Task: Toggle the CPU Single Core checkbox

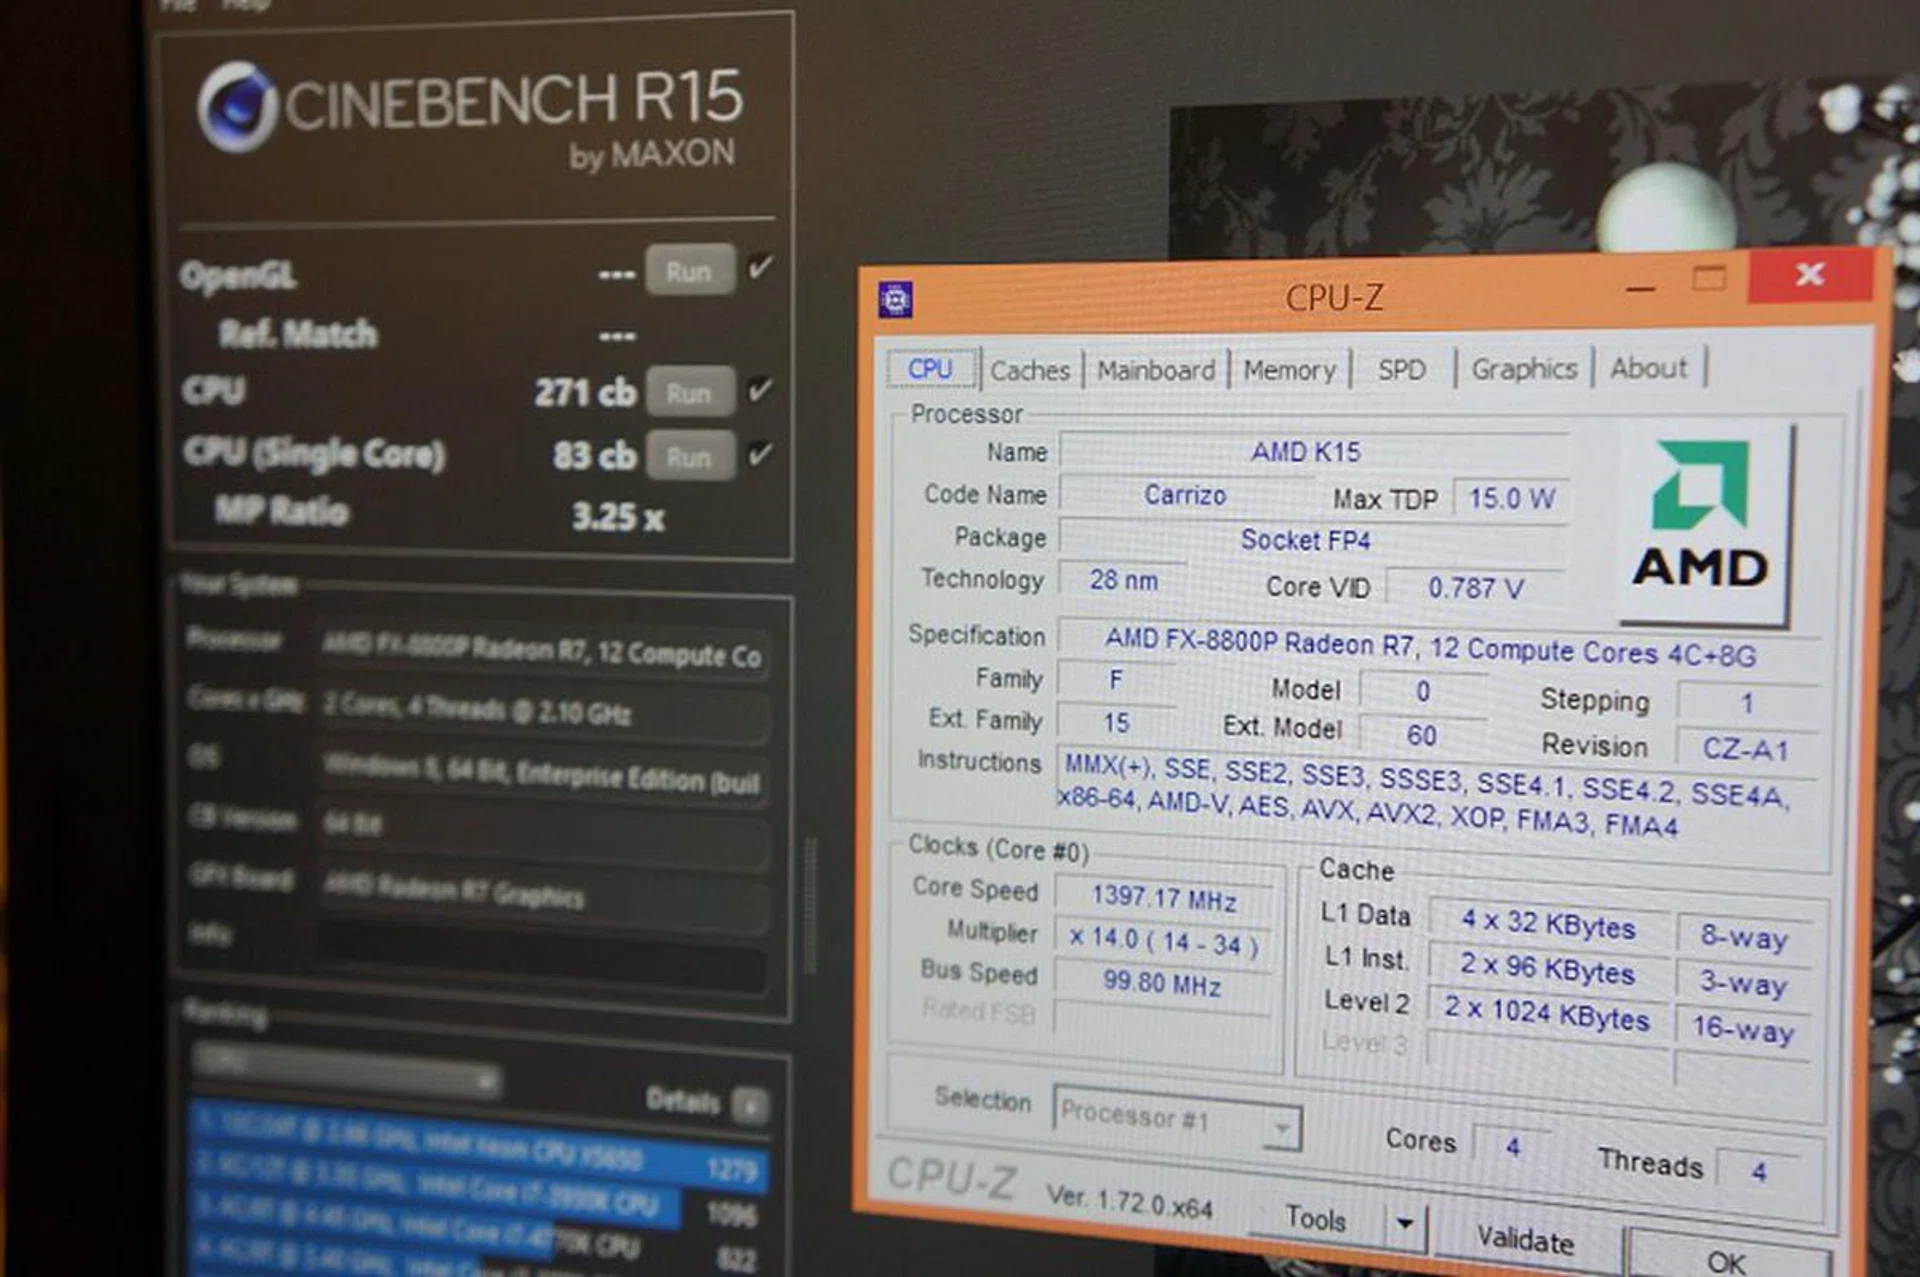Action: pos(760,454)
